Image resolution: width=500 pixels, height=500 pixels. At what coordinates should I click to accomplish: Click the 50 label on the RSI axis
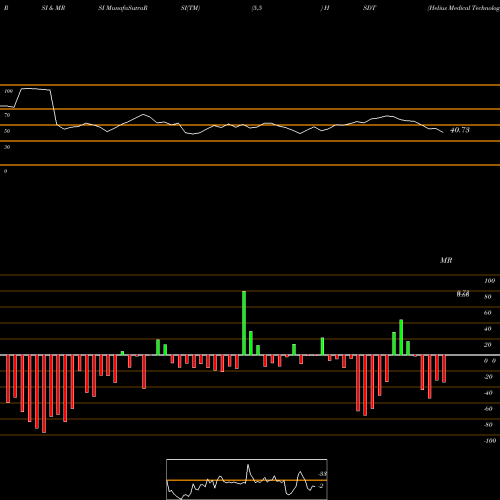(7, 131)
